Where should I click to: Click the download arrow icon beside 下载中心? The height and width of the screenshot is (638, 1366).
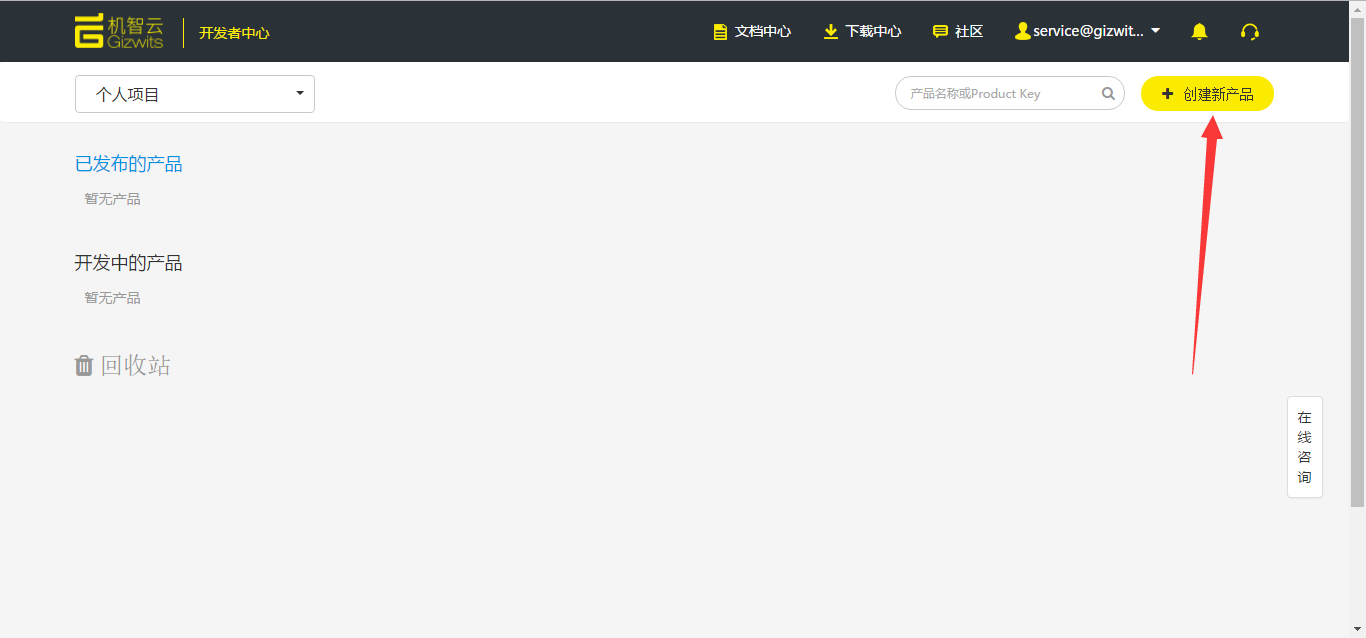pos(830,31)
